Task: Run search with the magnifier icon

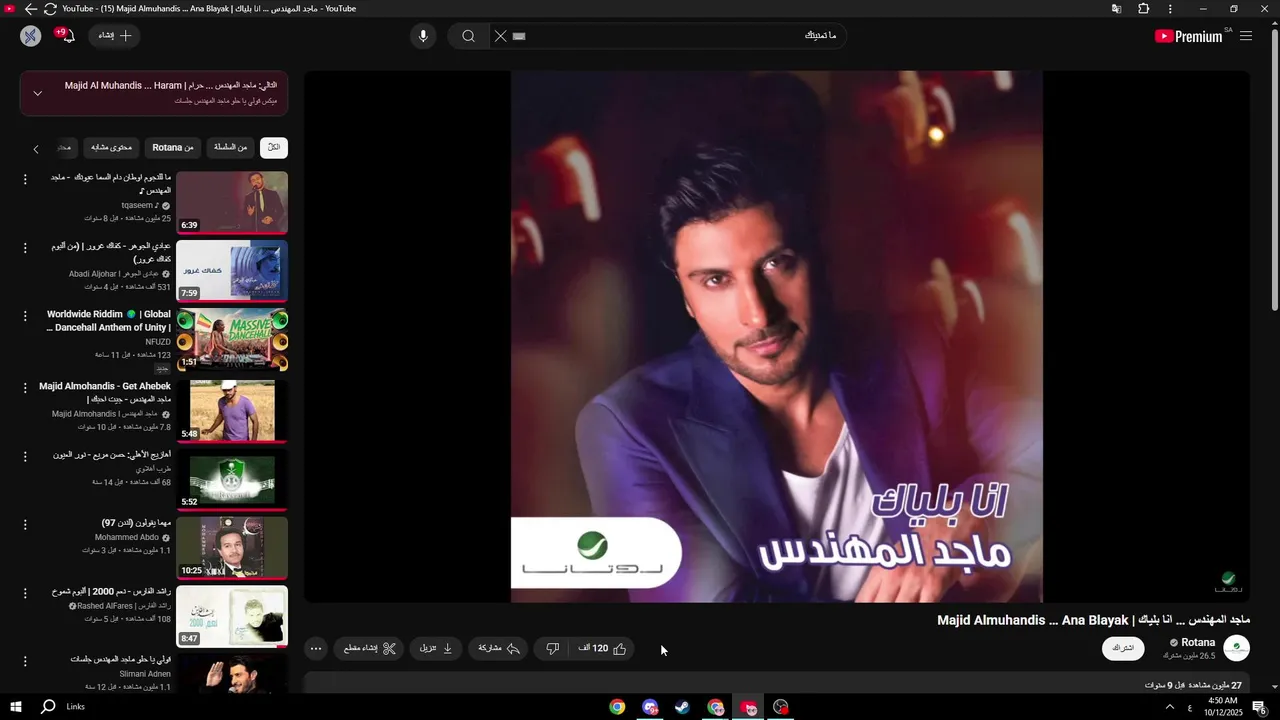Action: tap(468, 36)
